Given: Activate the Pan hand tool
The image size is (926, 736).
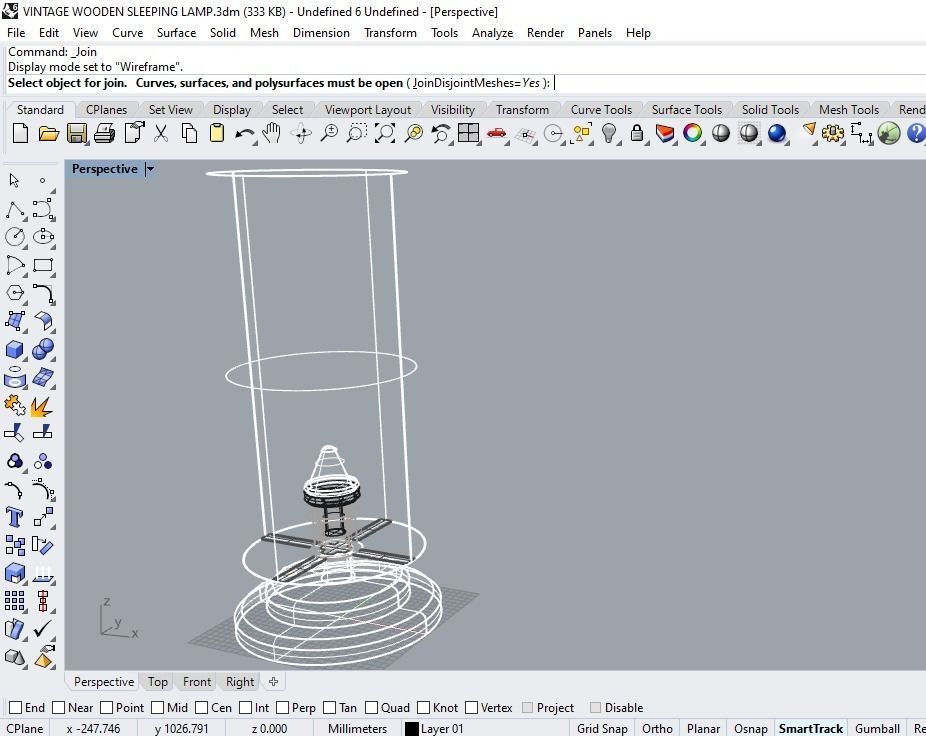Looking at the screenshot, I should [271, 133].
